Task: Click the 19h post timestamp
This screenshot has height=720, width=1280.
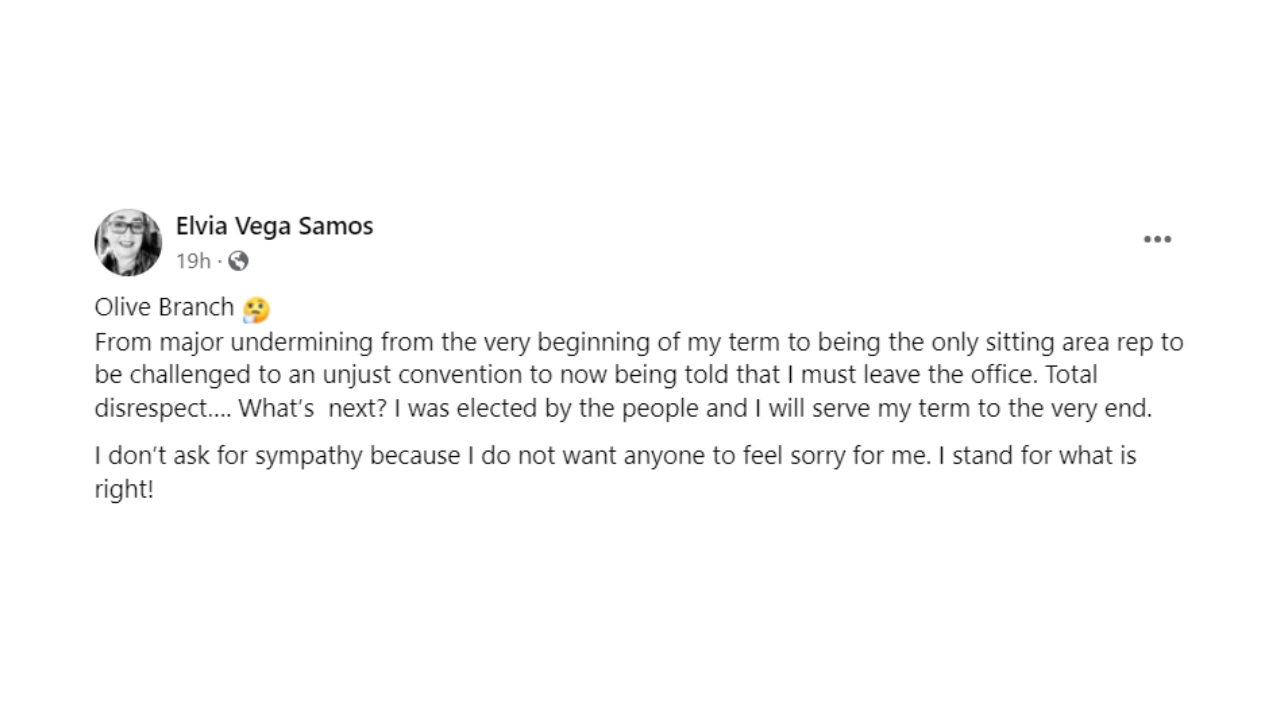Action: coord(193,261)
